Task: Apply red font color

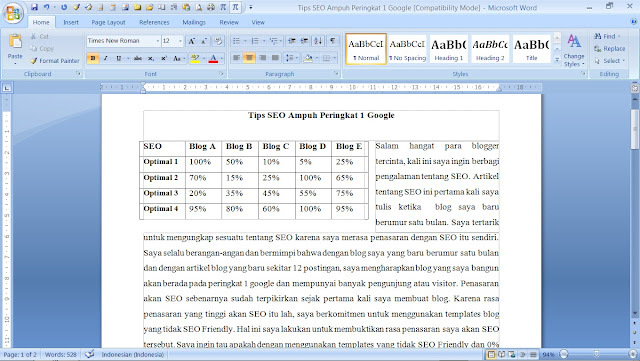Action: (213, 58)
